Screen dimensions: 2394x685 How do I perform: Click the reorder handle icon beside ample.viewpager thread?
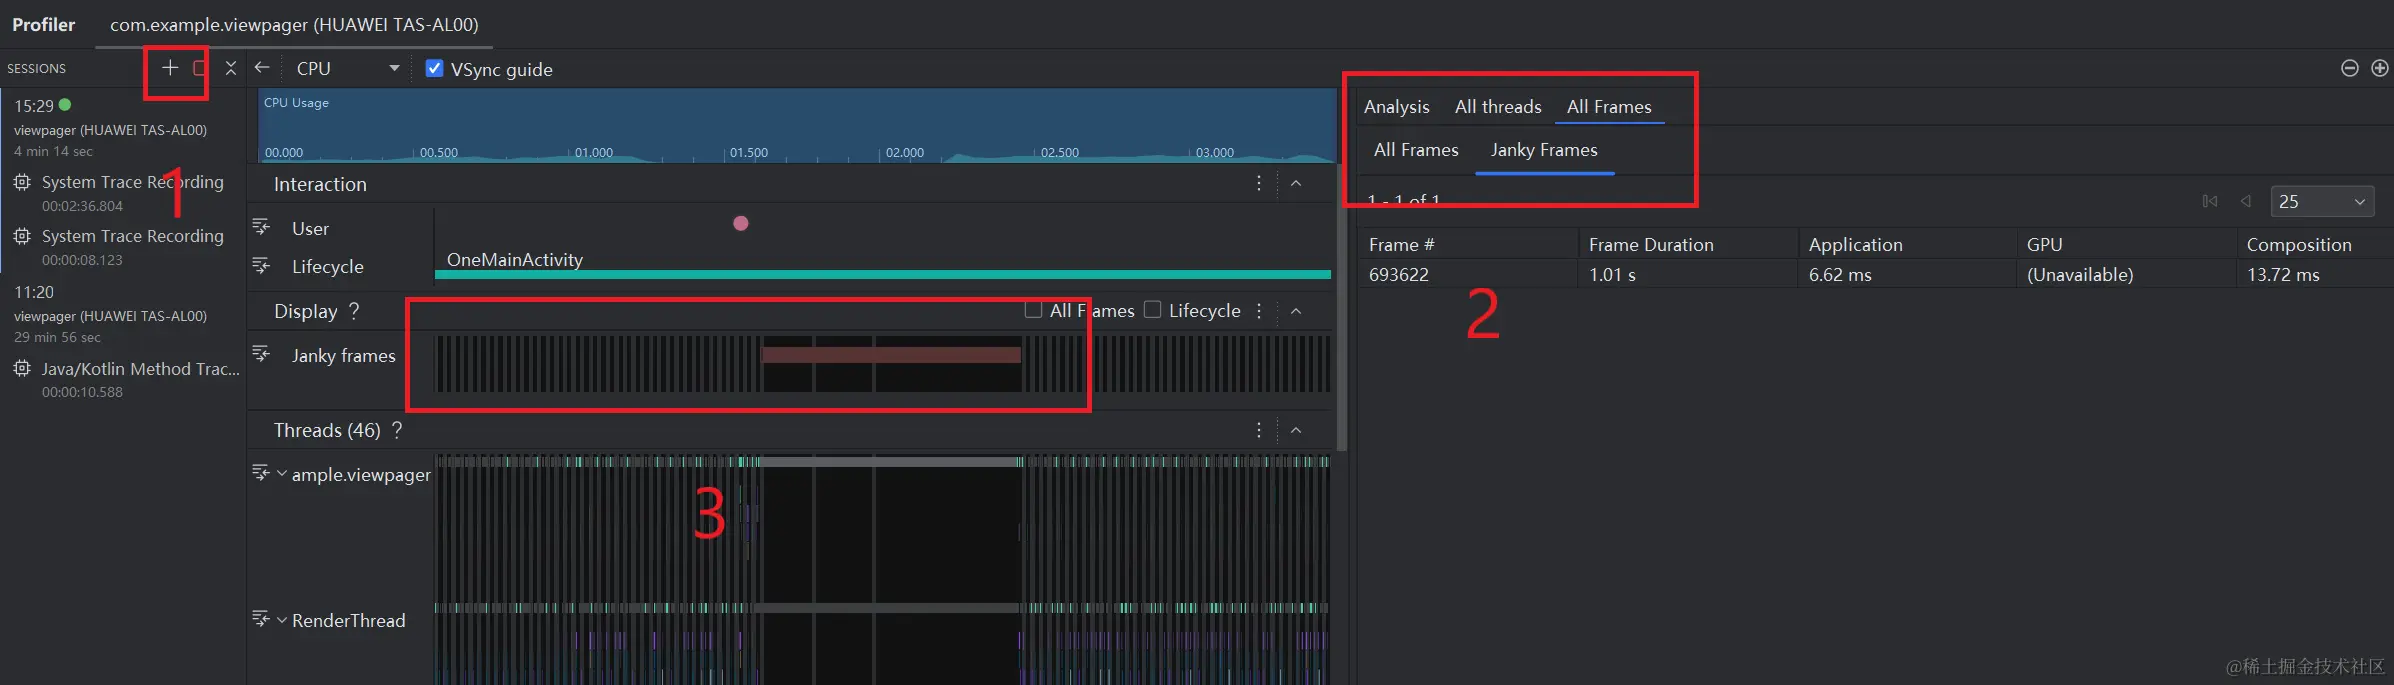(261, 472)
